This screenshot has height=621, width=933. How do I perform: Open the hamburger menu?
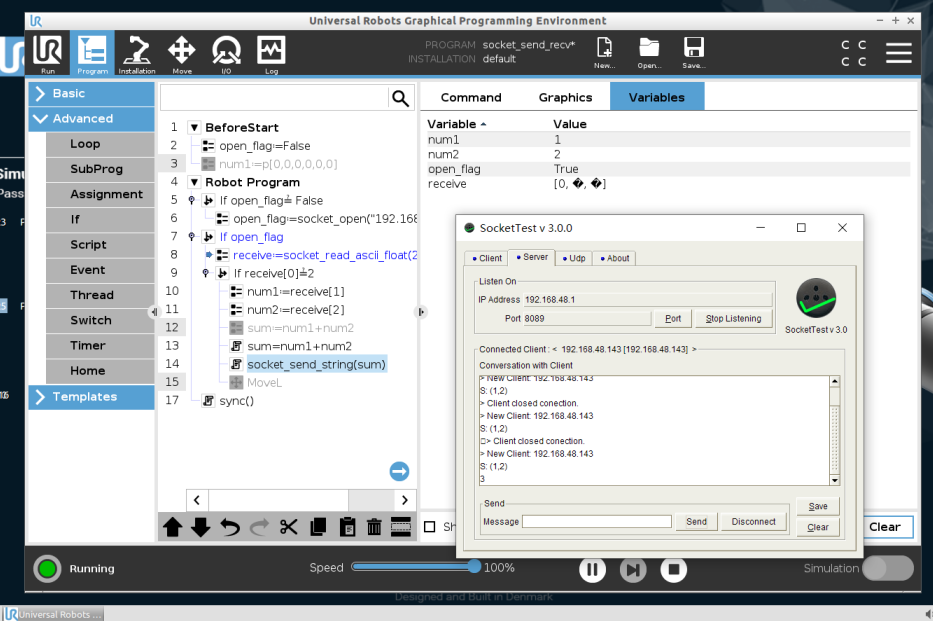(x=898, y=52)
